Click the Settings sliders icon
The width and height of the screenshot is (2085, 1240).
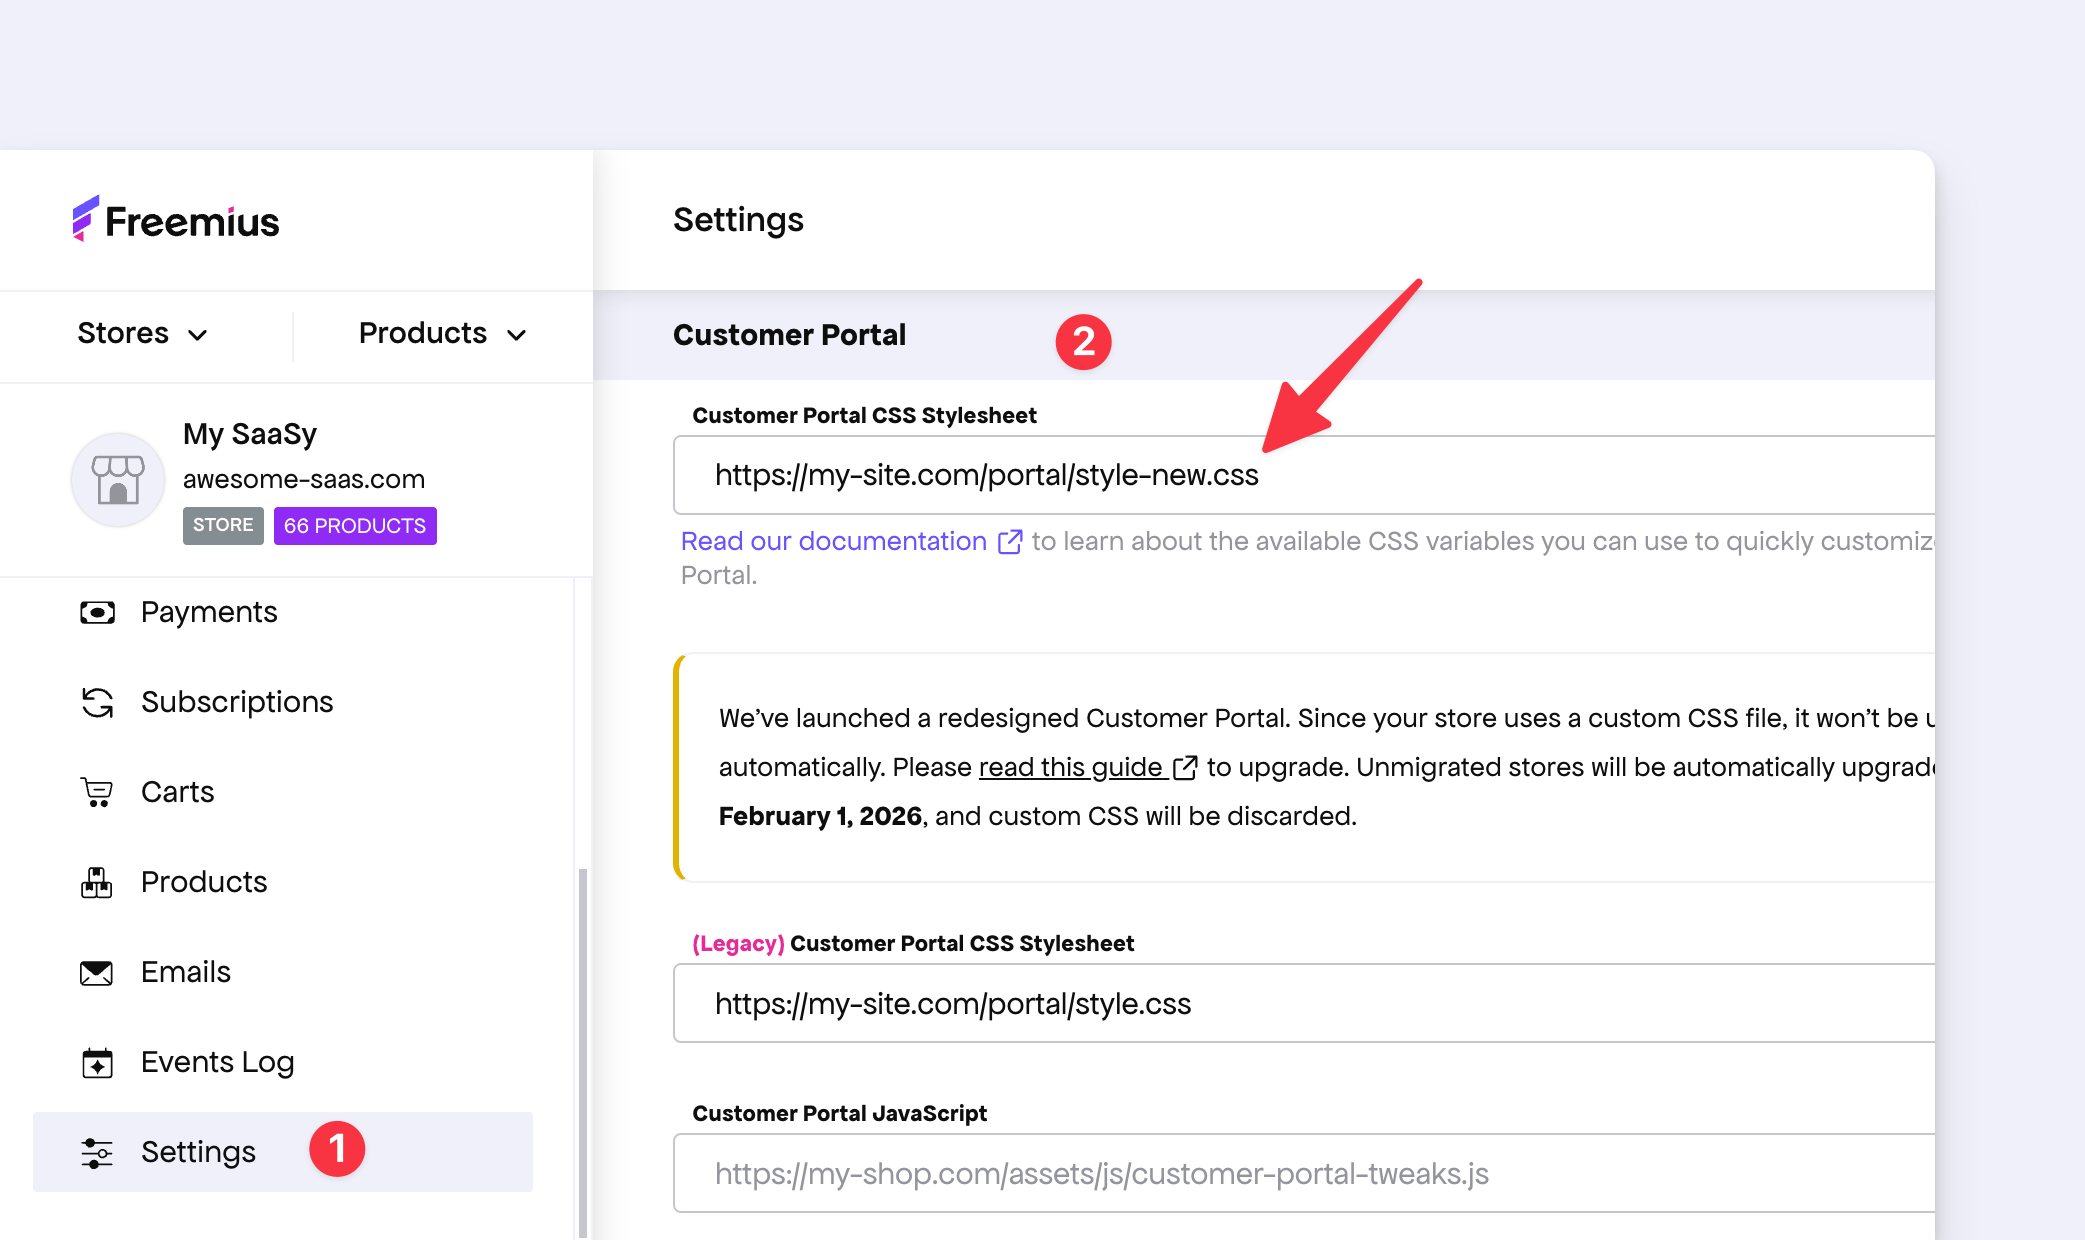(x=97, y=1152)
